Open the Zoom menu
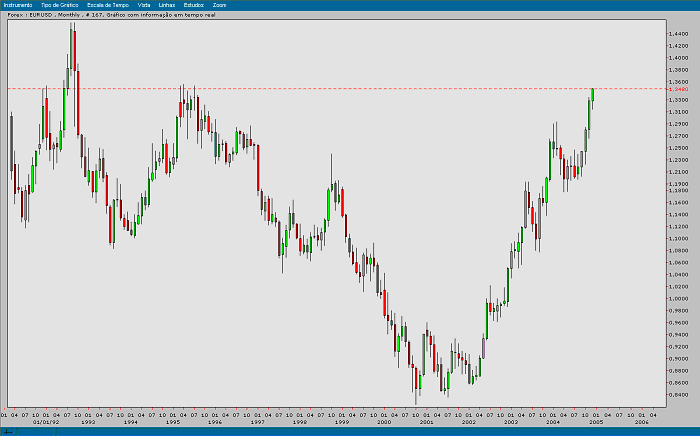The height and width of the screenshot is (436, 700). coord(219,5)
